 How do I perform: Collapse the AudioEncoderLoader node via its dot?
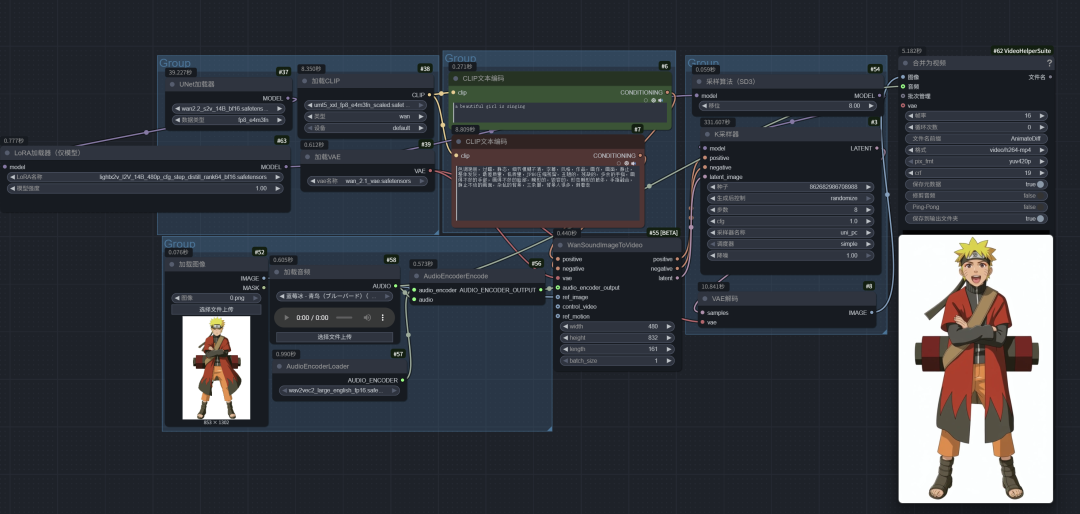tap(278, 367)
